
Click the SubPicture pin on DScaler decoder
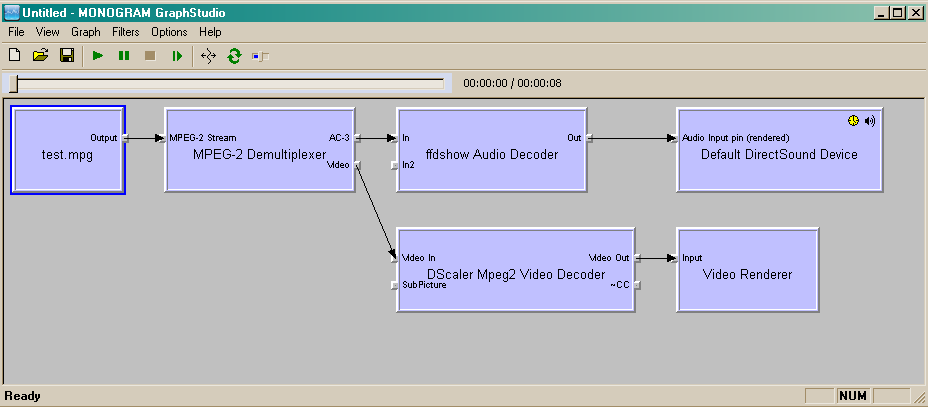coord(395,285)
